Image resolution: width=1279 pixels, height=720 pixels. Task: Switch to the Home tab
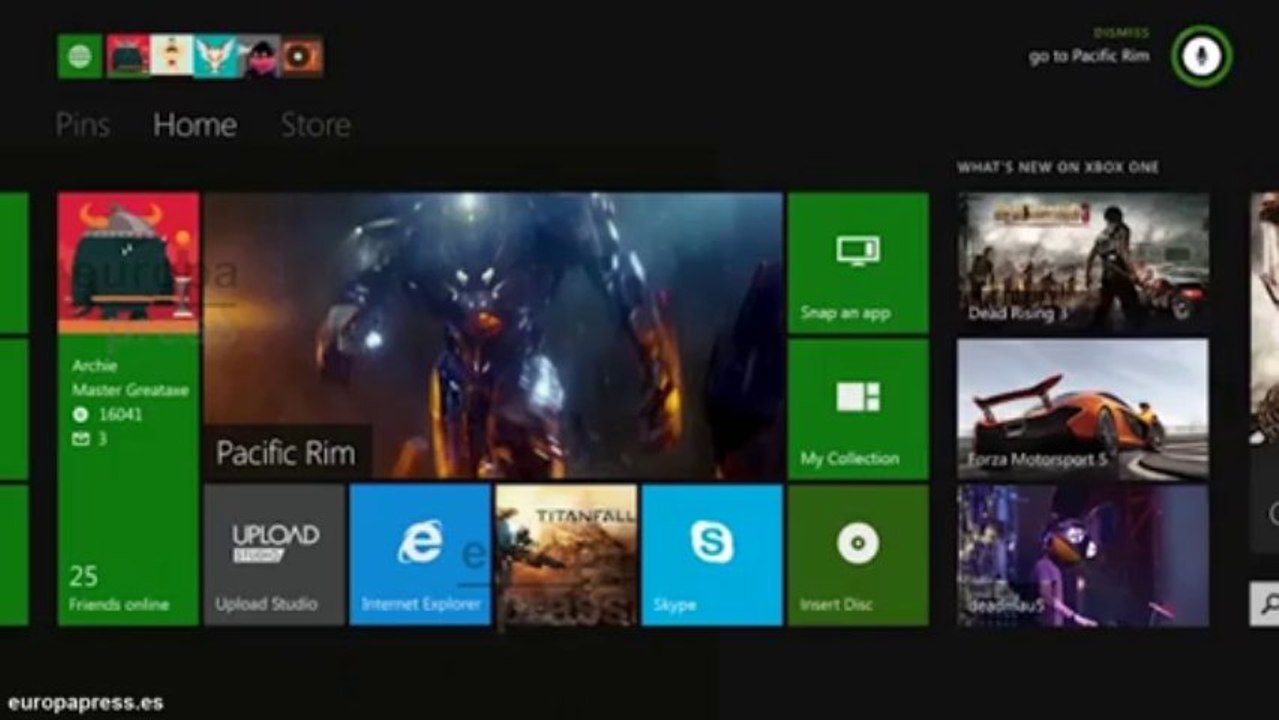coord(195,125)
